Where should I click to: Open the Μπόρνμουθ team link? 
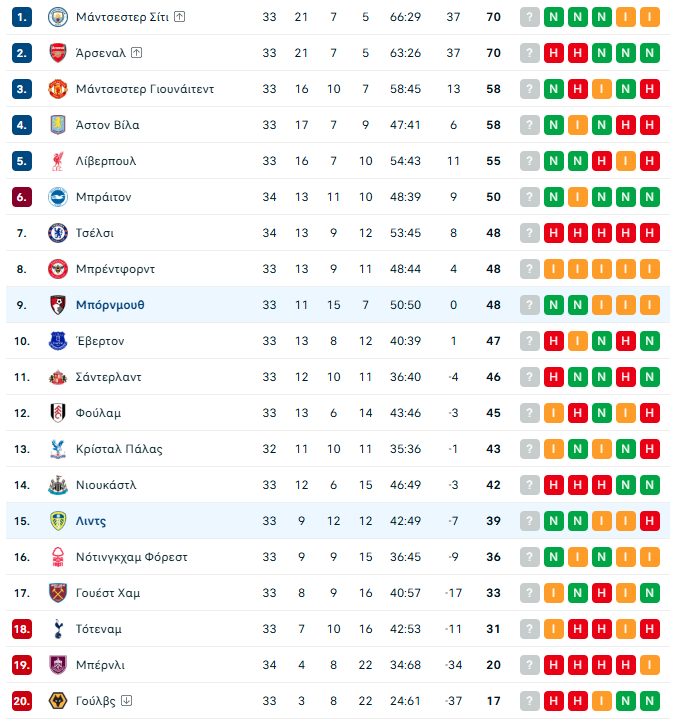[110, 305]
